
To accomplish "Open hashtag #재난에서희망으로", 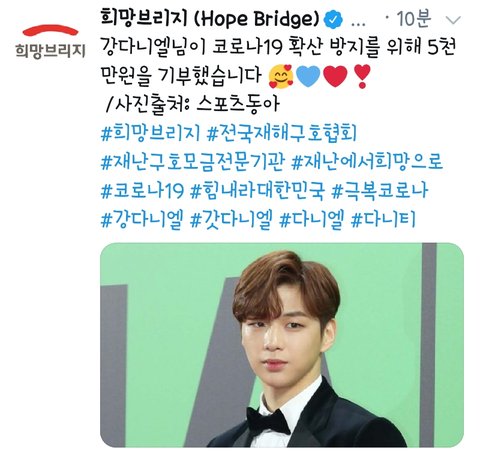I will [x=367, y=162].
